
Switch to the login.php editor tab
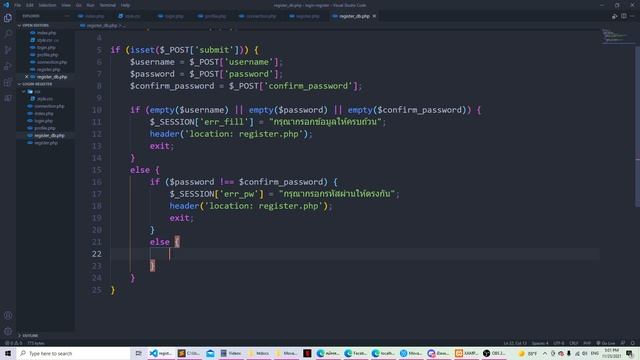(173, 16)
